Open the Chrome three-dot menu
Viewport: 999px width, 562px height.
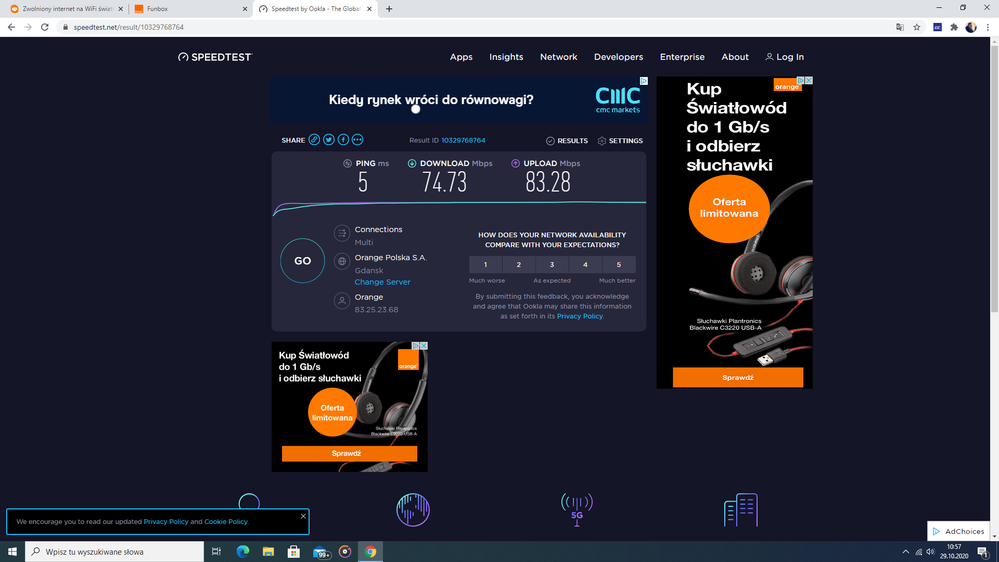pos(988,27)
